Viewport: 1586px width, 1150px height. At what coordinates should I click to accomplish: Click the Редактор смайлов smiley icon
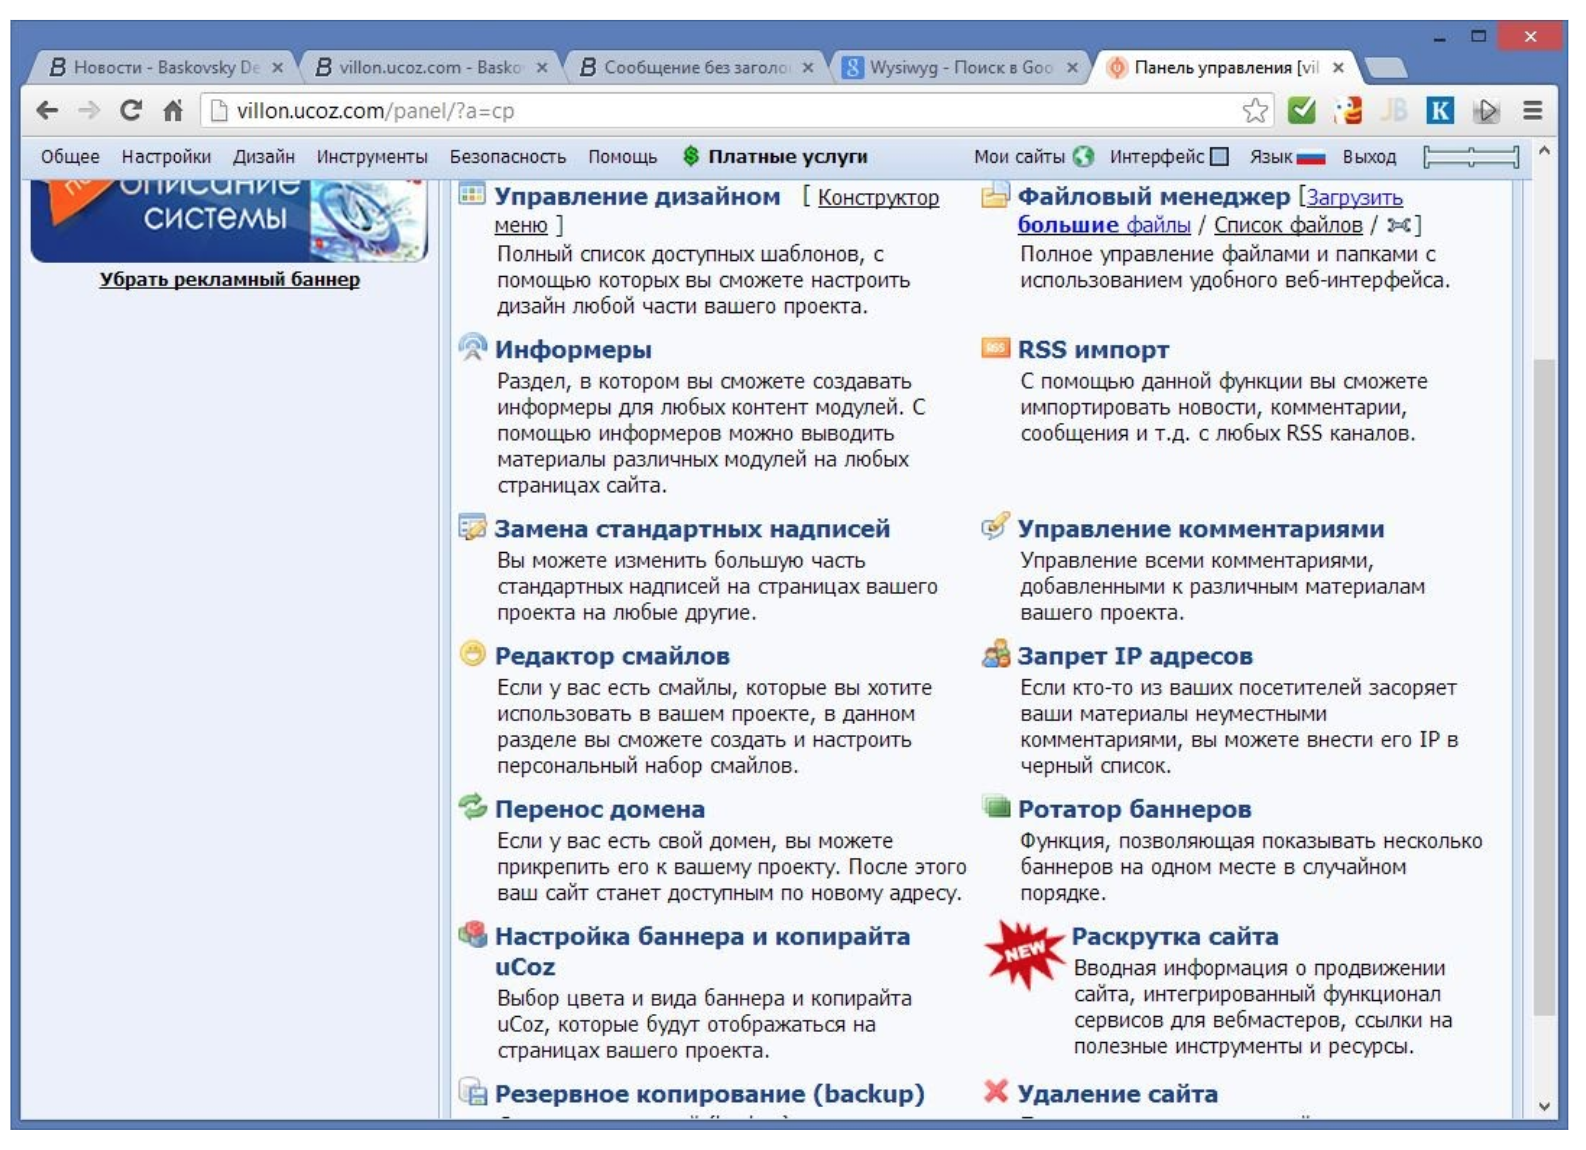pos(472,653)
